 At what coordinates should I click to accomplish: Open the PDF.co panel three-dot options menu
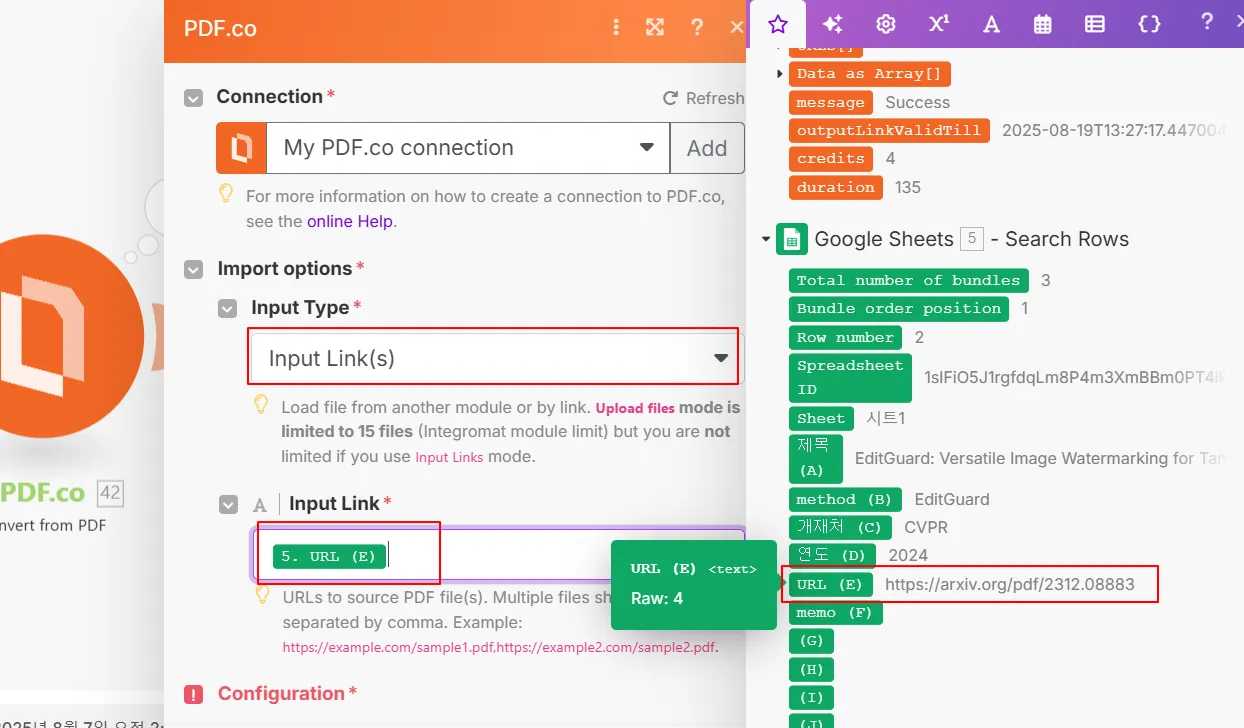click(x=616, y=27)
